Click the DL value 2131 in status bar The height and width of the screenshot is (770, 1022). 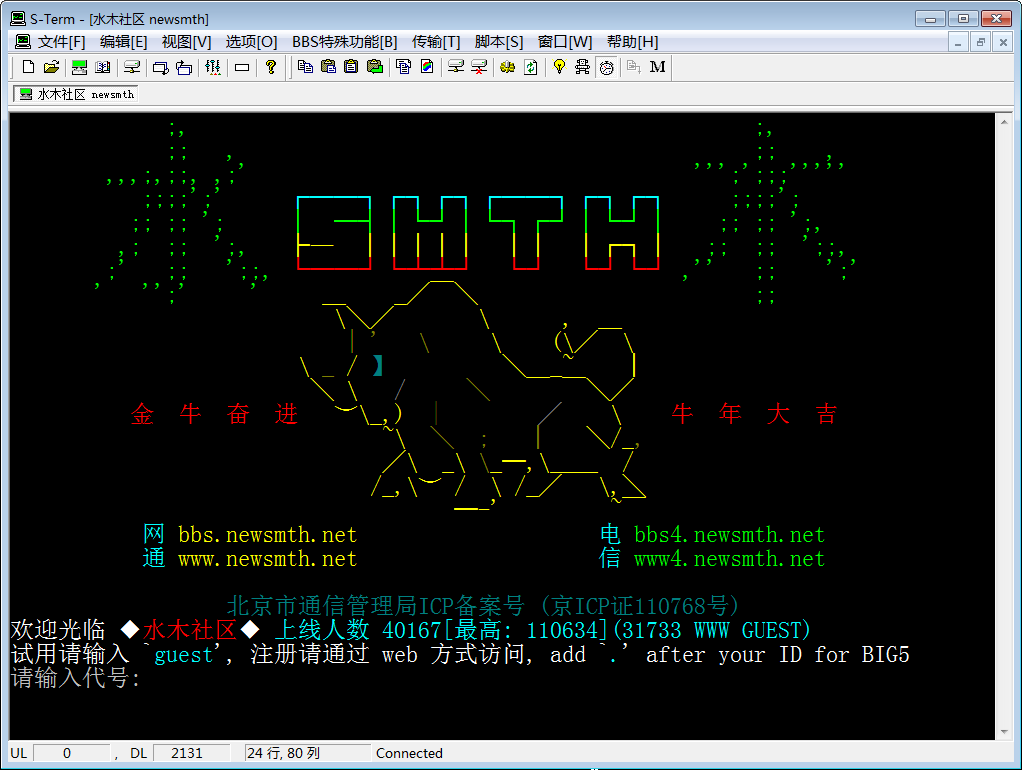[190, 753]
